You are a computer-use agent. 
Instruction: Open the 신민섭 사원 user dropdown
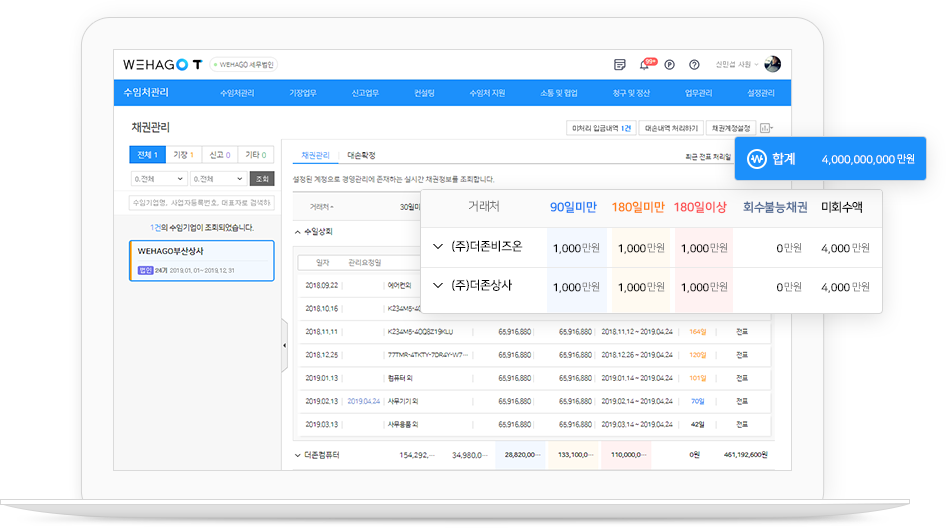click(737, 65)
